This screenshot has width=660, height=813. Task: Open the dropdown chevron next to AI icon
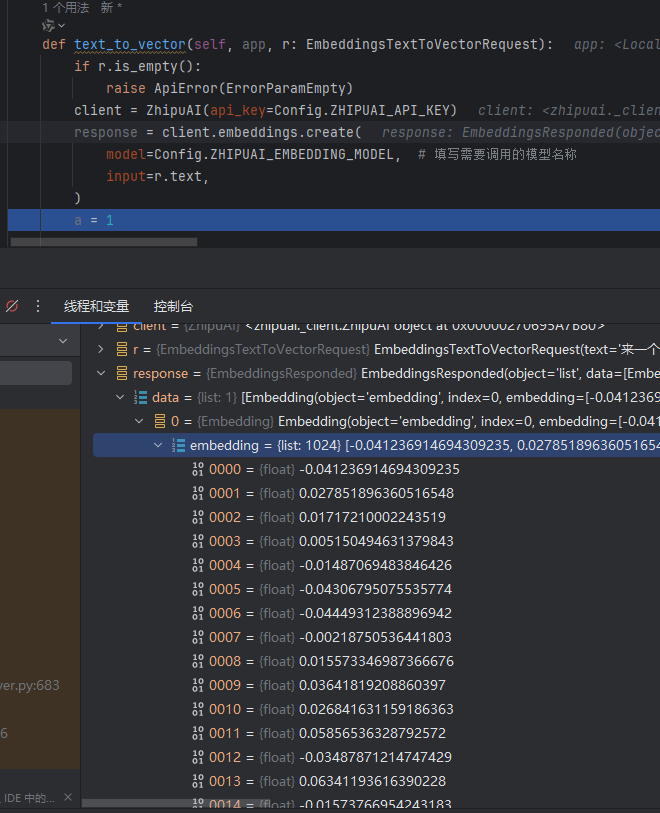coord(62,25)
